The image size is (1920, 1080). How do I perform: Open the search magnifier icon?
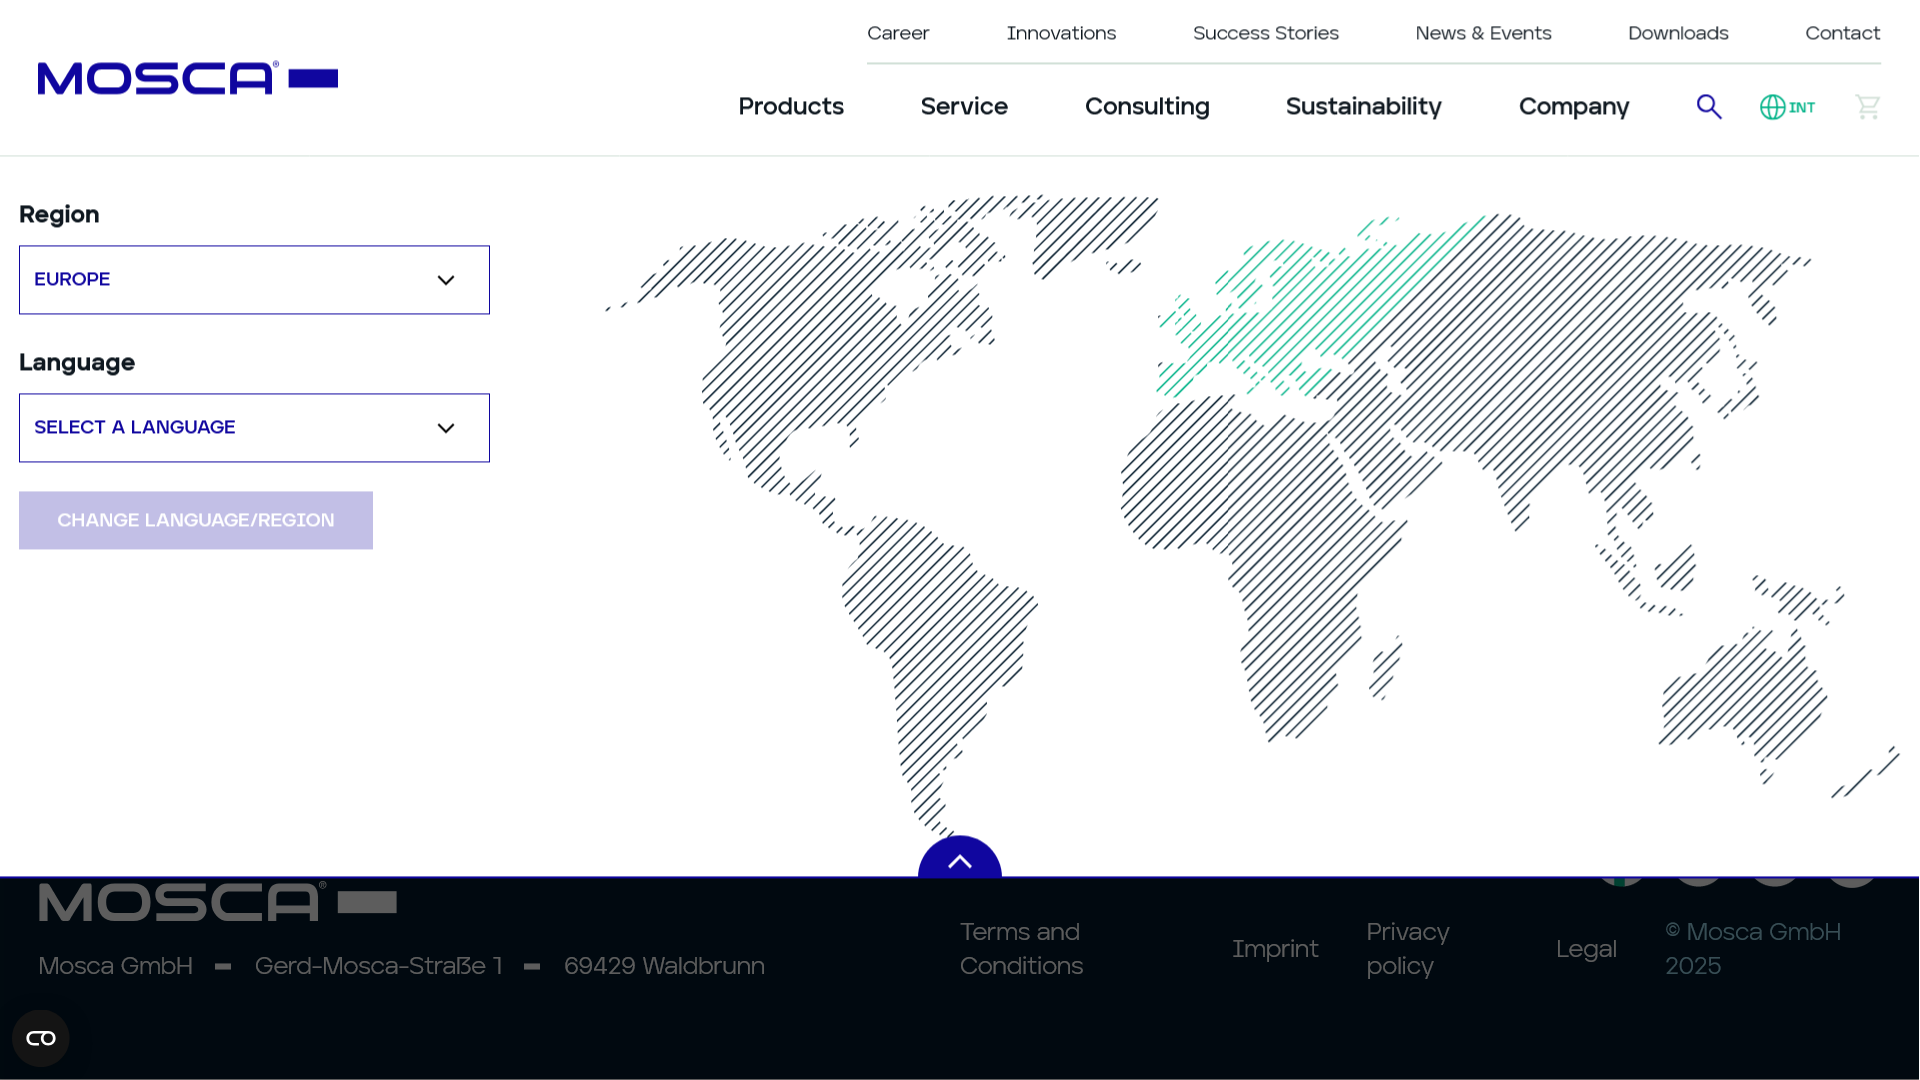tap(1709, 107)
